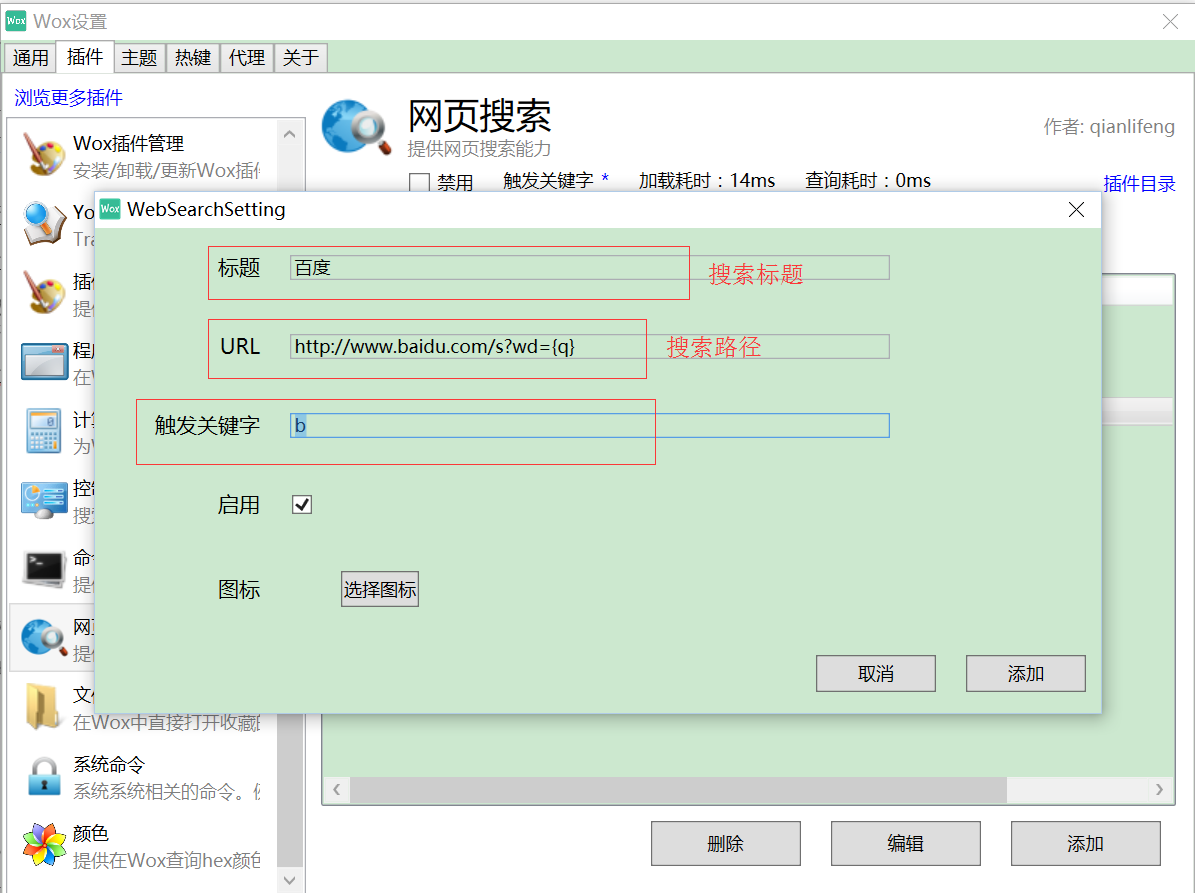
Task: Click the 查询耗时：0ms text
Action: [x=868, y=181]
